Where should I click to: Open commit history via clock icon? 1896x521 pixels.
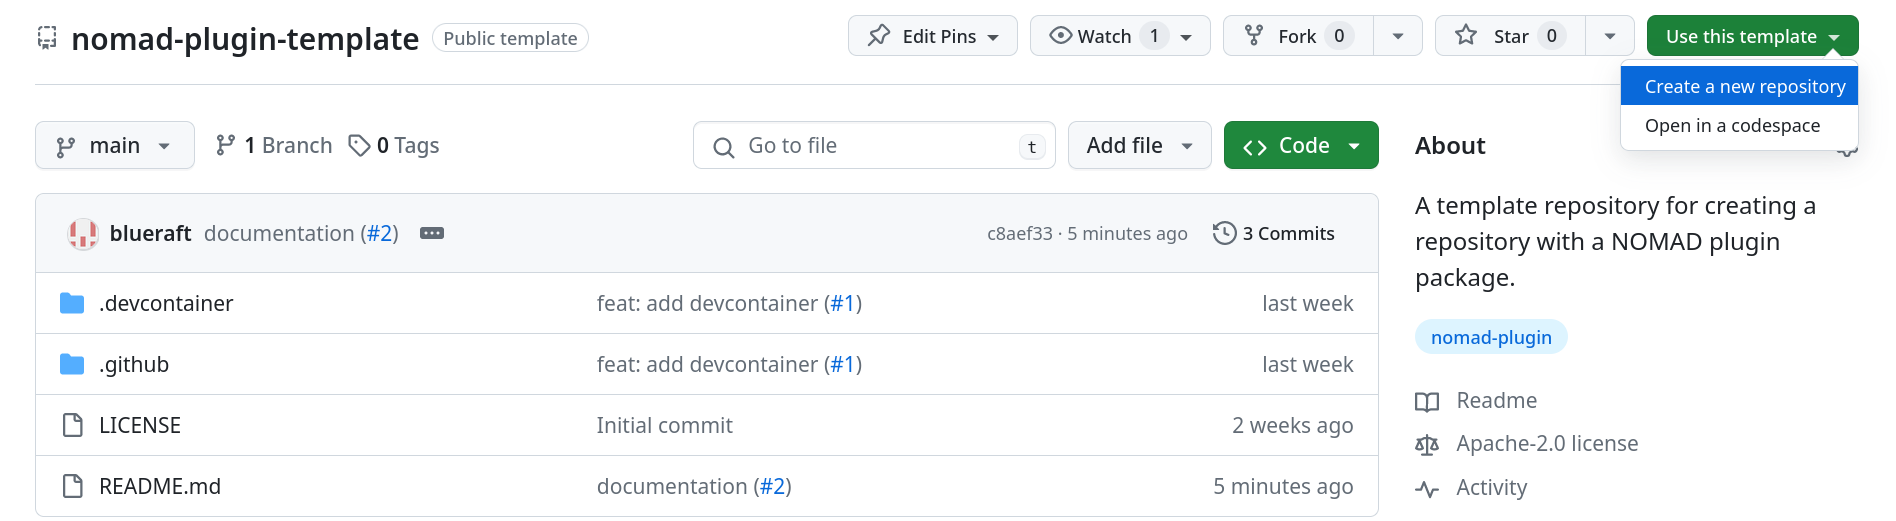[1224, 234]
